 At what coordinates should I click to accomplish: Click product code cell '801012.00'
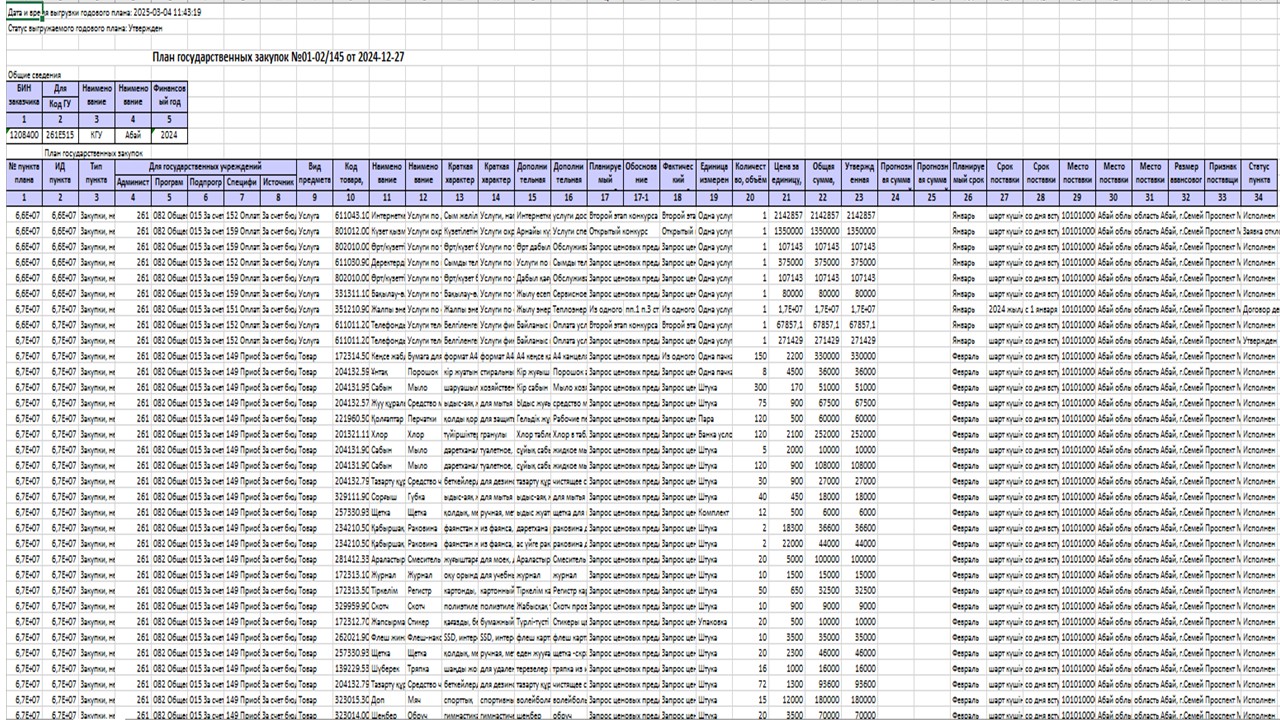(350, 230)
